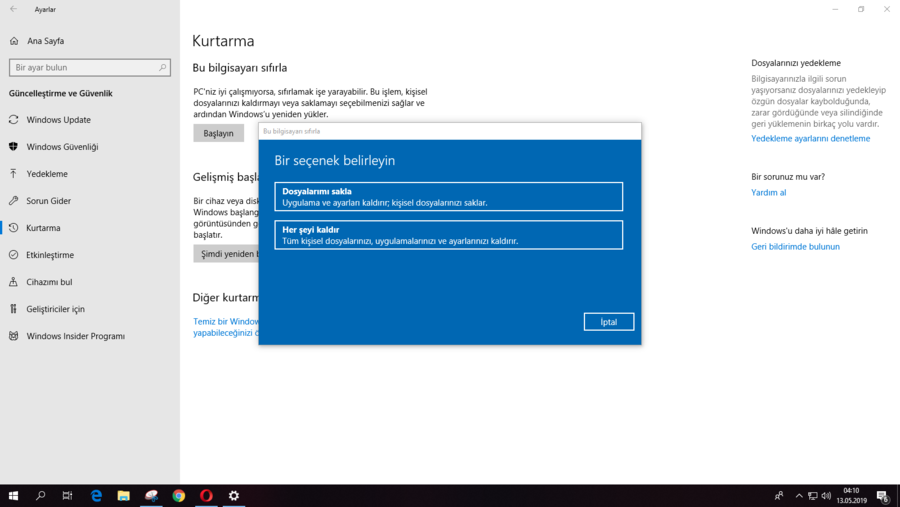Screen dimensions: 900x507
Task: Click the Geliştiriciler için tools icon
Action: click(14, 308)
